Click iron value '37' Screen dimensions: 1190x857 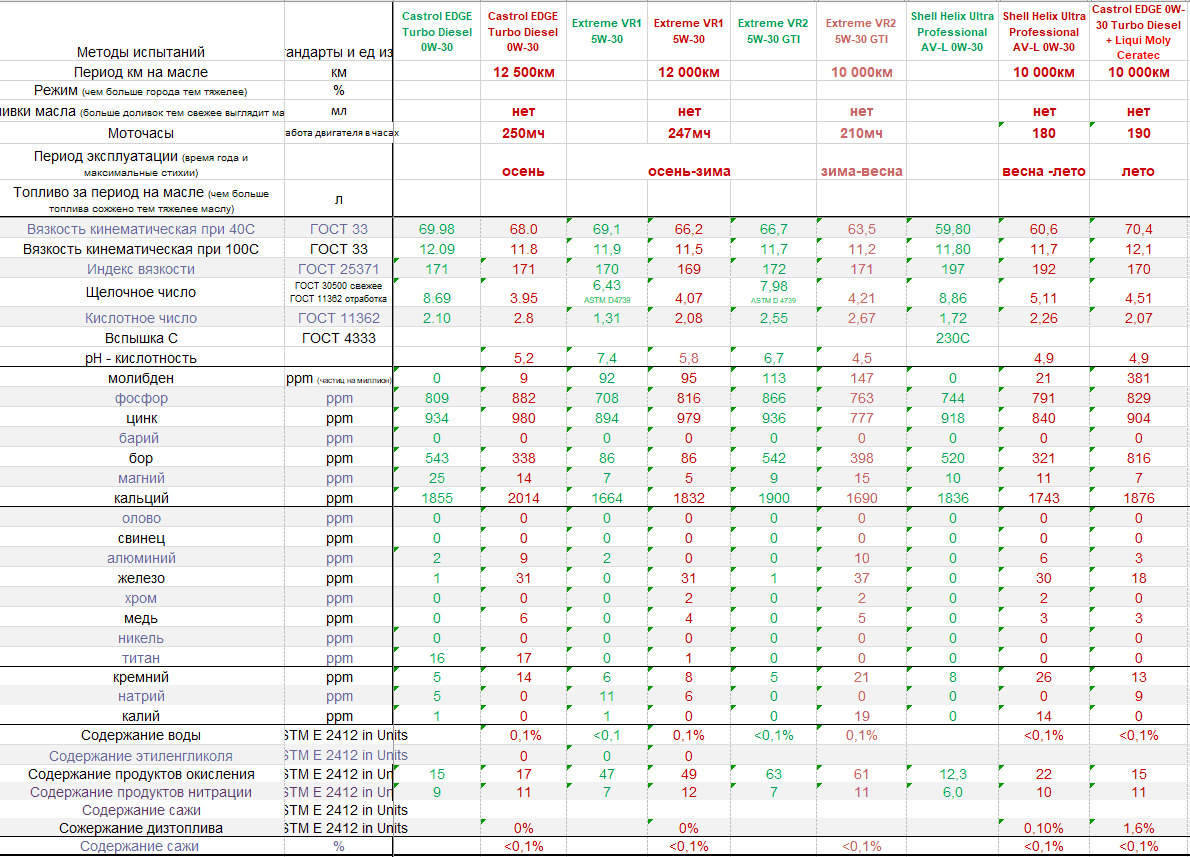click(861, 578)
